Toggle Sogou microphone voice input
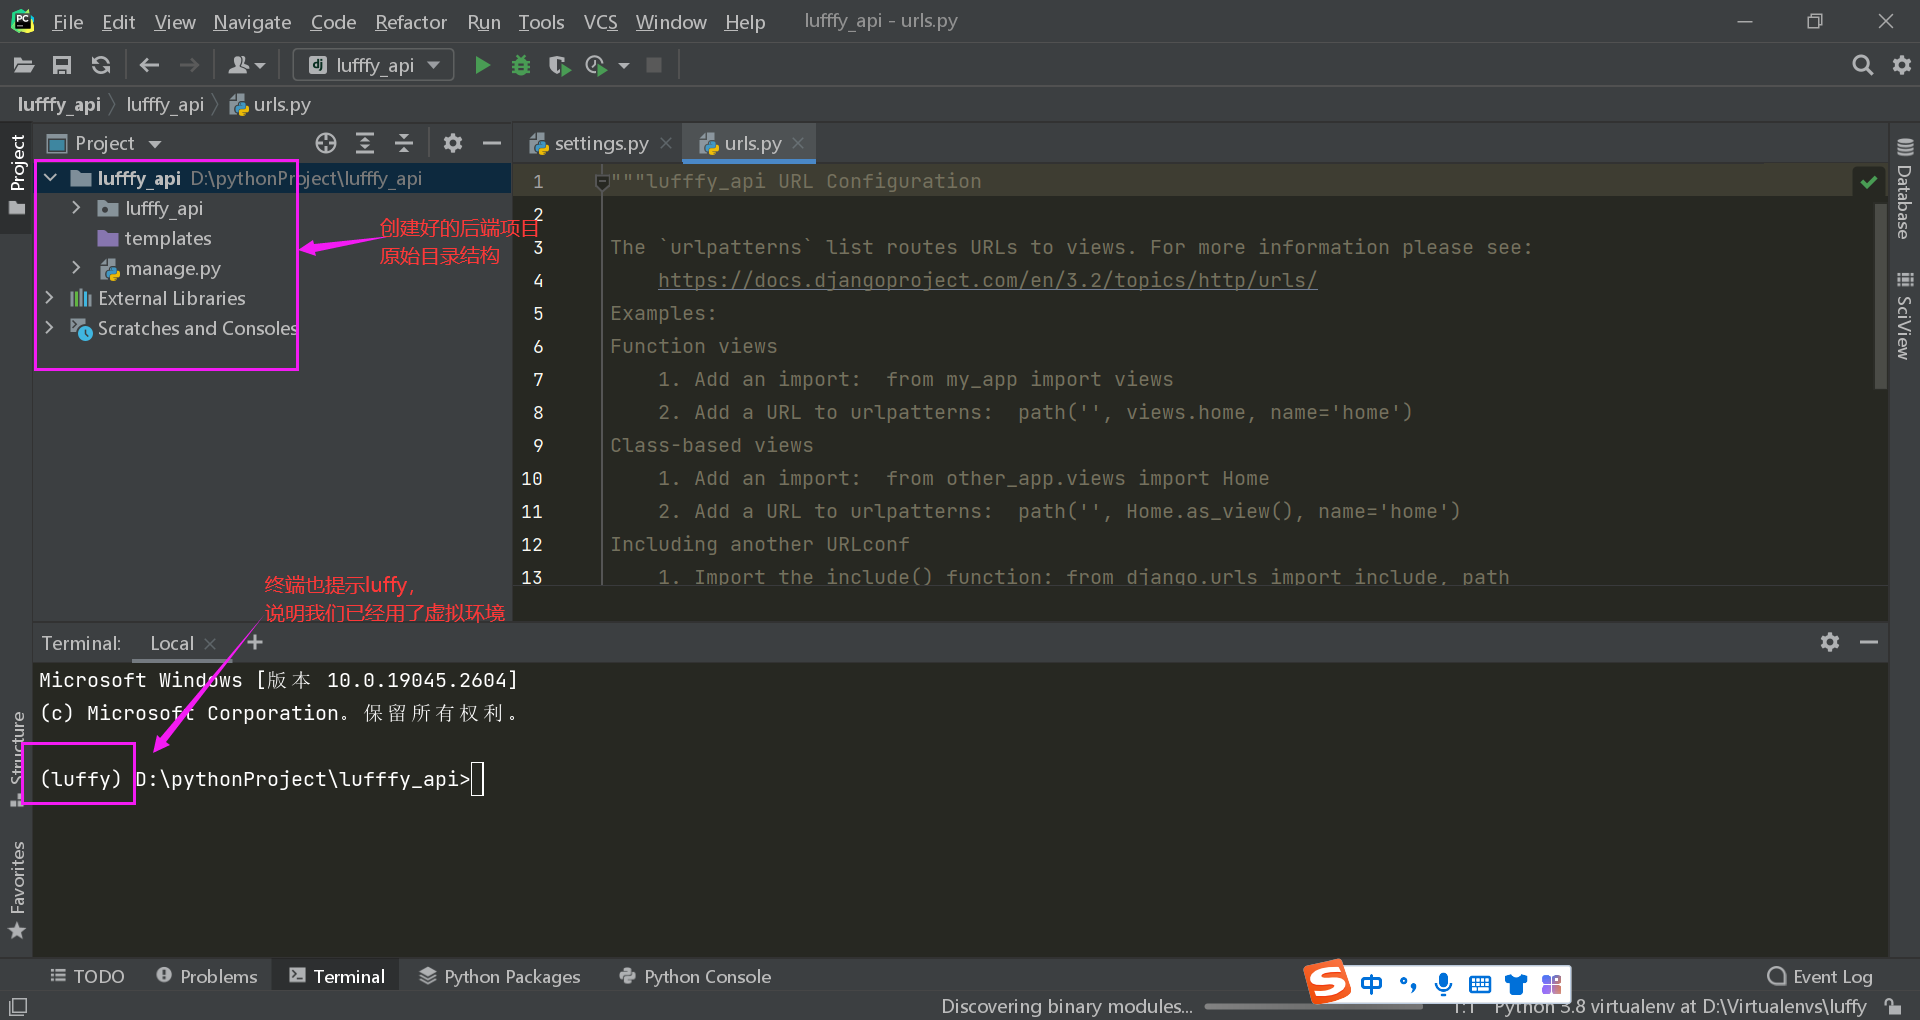Viewport: 1920px width, 1020px height. coord(1443,984)
